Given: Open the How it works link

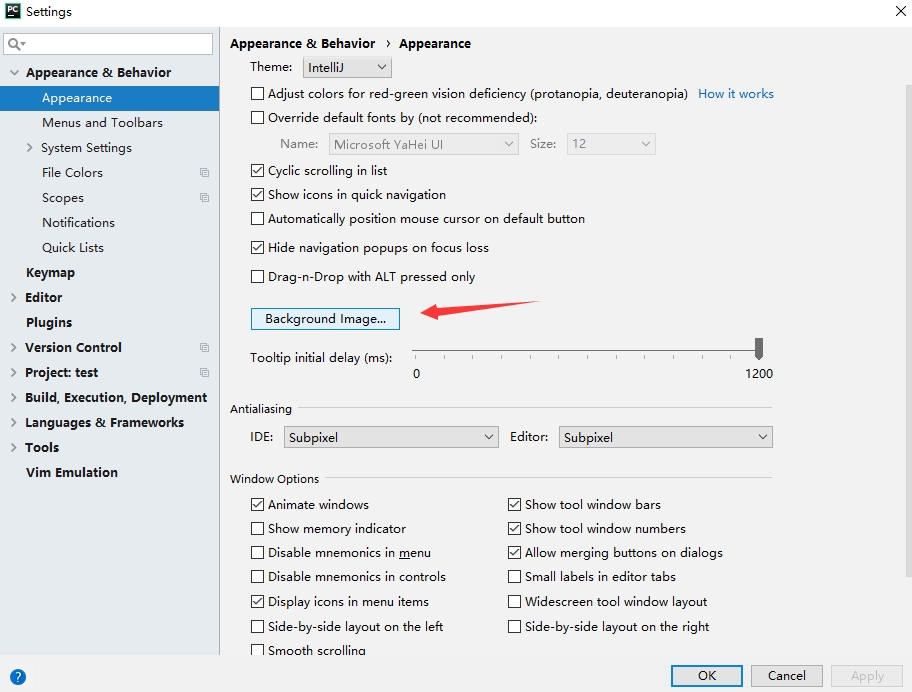Looking at the screenshot, I should tap(735, 94).
